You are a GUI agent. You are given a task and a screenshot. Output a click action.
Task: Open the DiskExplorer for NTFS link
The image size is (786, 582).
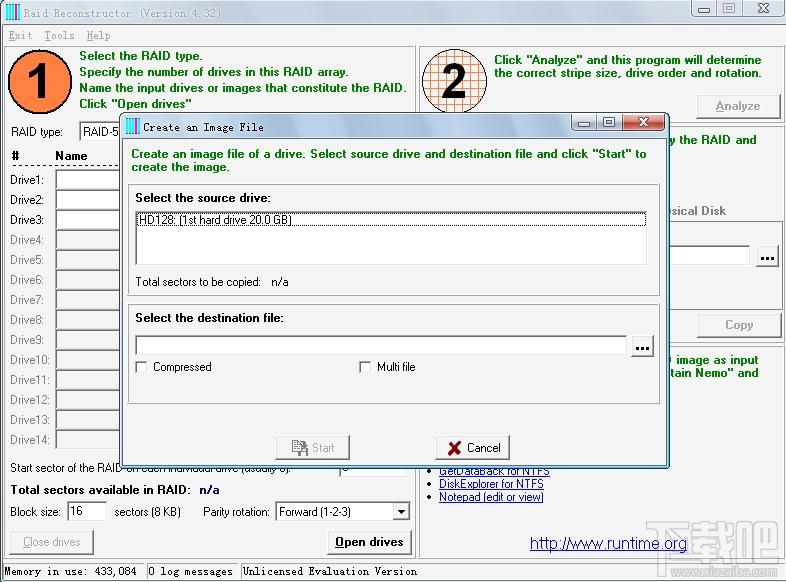(x=491, y=484)
